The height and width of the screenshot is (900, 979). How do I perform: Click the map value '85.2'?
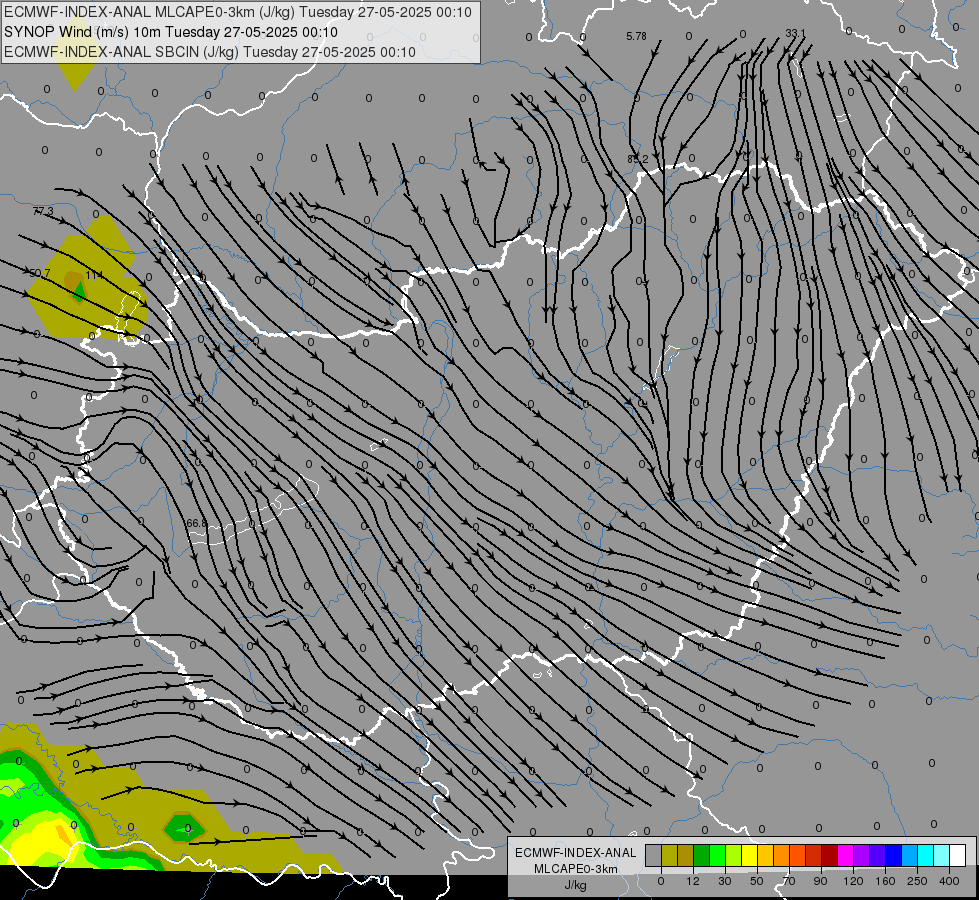[x=637, y=160]
